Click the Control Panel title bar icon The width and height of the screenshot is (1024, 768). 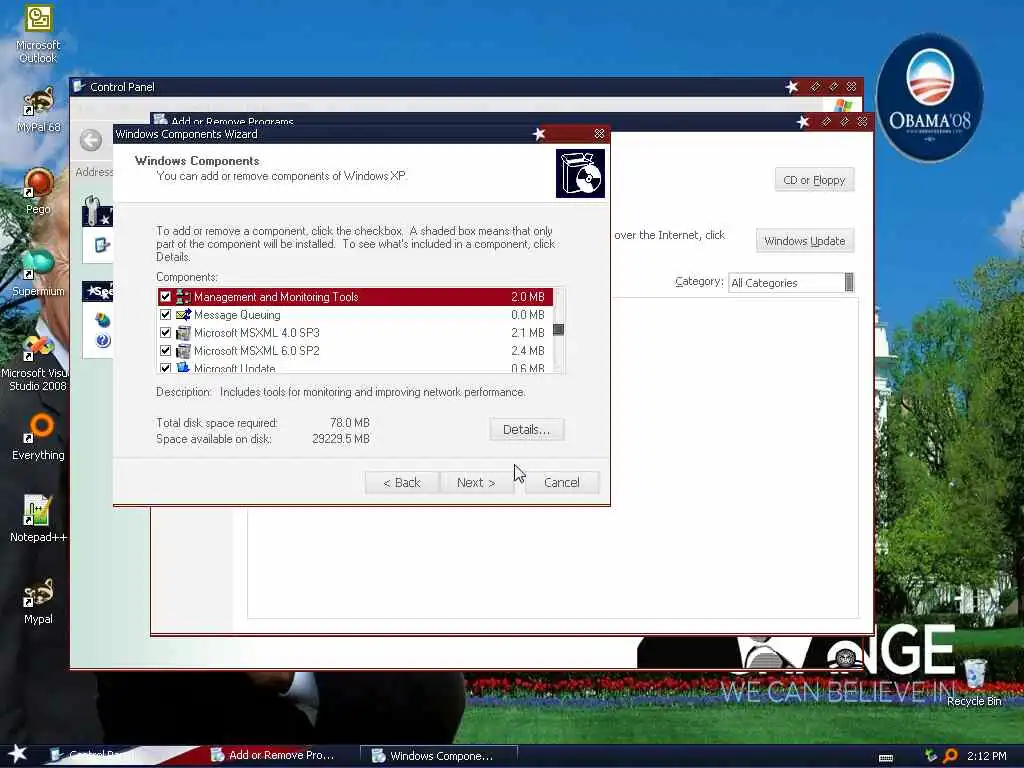[79, 86]
